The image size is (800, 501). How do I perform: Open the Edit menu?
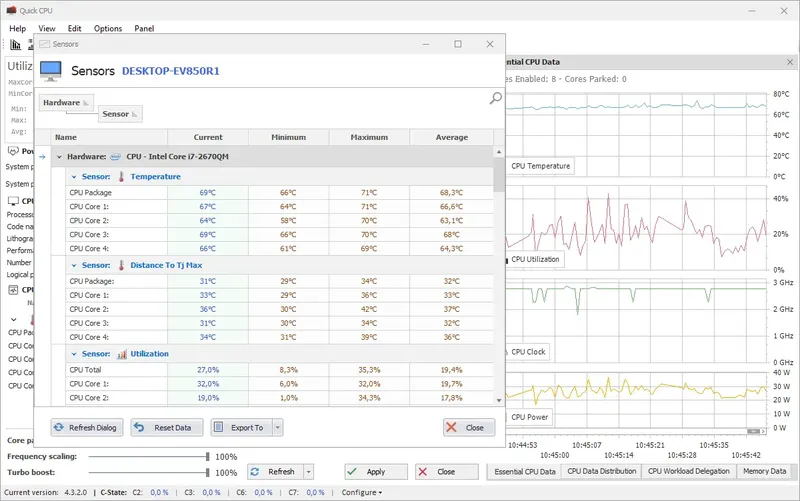pos(74,29)
